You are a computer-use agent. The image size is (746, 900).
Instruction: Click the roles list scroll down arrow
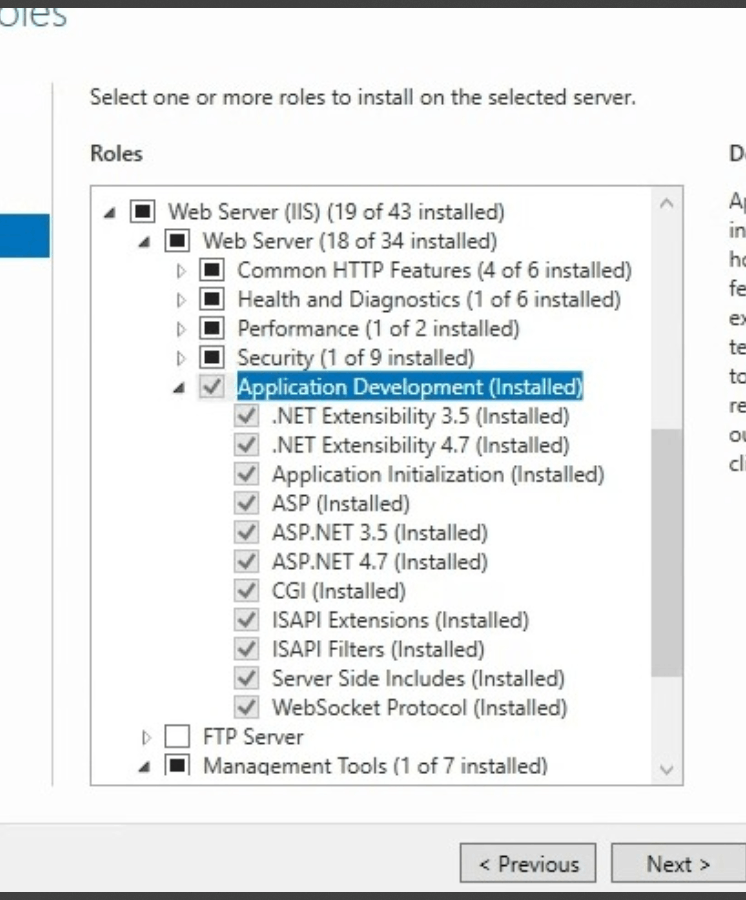667,769
